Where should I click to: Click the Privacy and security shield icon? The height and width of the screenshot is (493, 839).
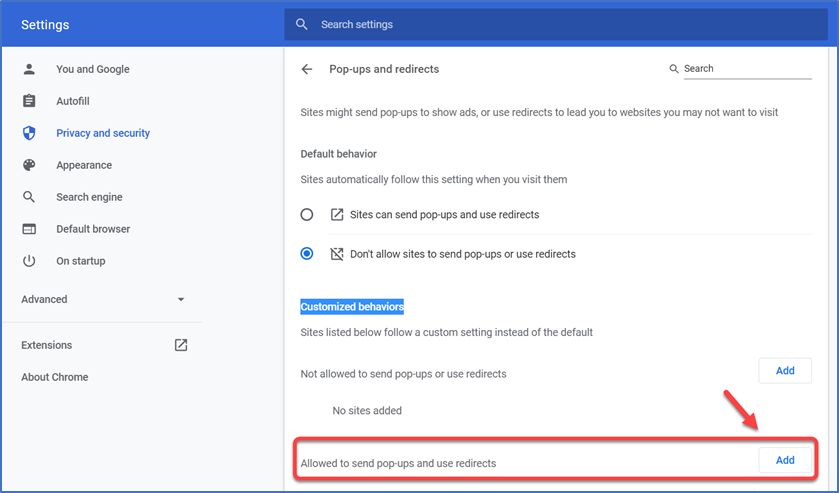29,133
